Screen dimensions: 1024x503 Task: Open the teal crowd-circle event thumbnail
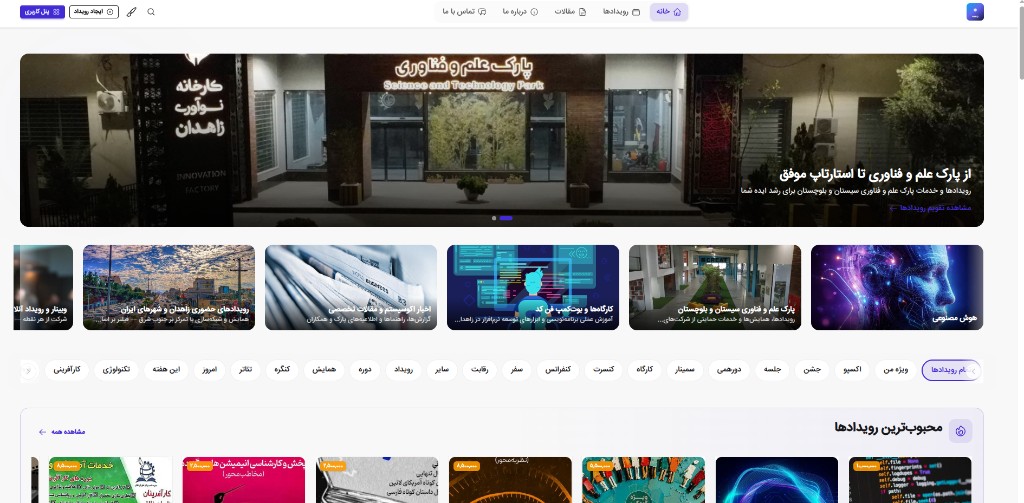coord(643,480)
